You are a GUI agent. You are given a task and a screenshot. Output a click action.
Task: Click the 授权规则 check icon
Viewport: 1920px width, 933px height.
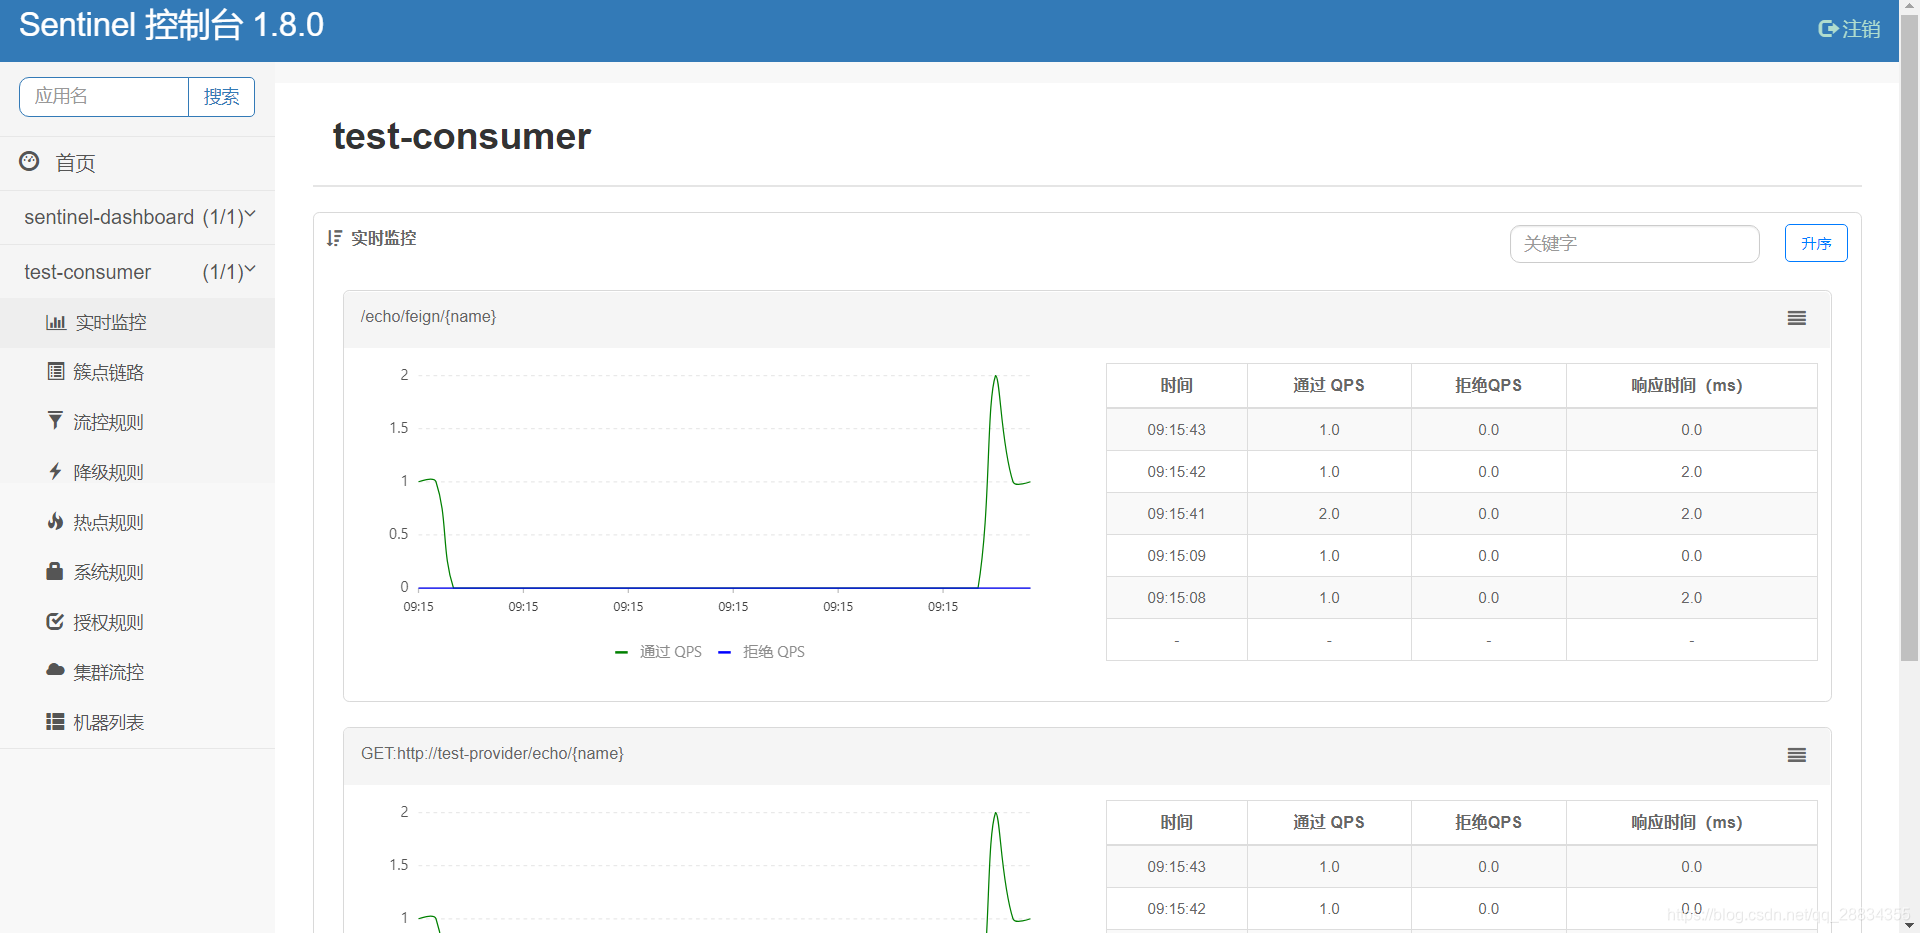click(x=56, y=621)
